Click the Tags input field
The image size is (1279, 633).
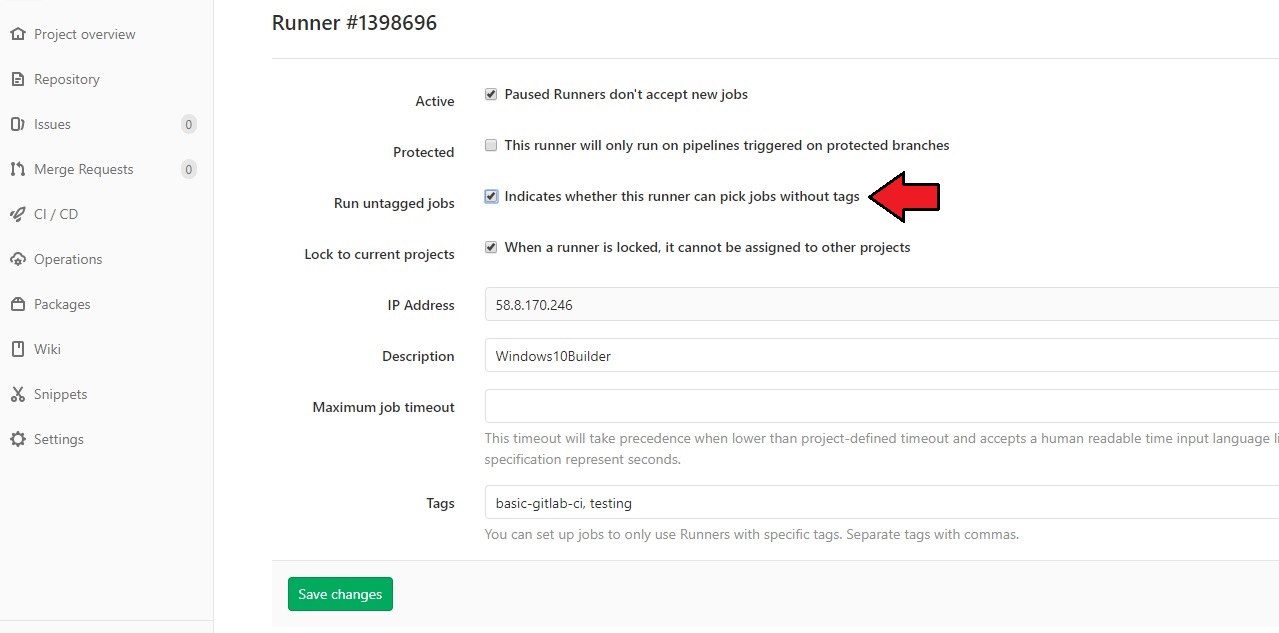[880, 503]
